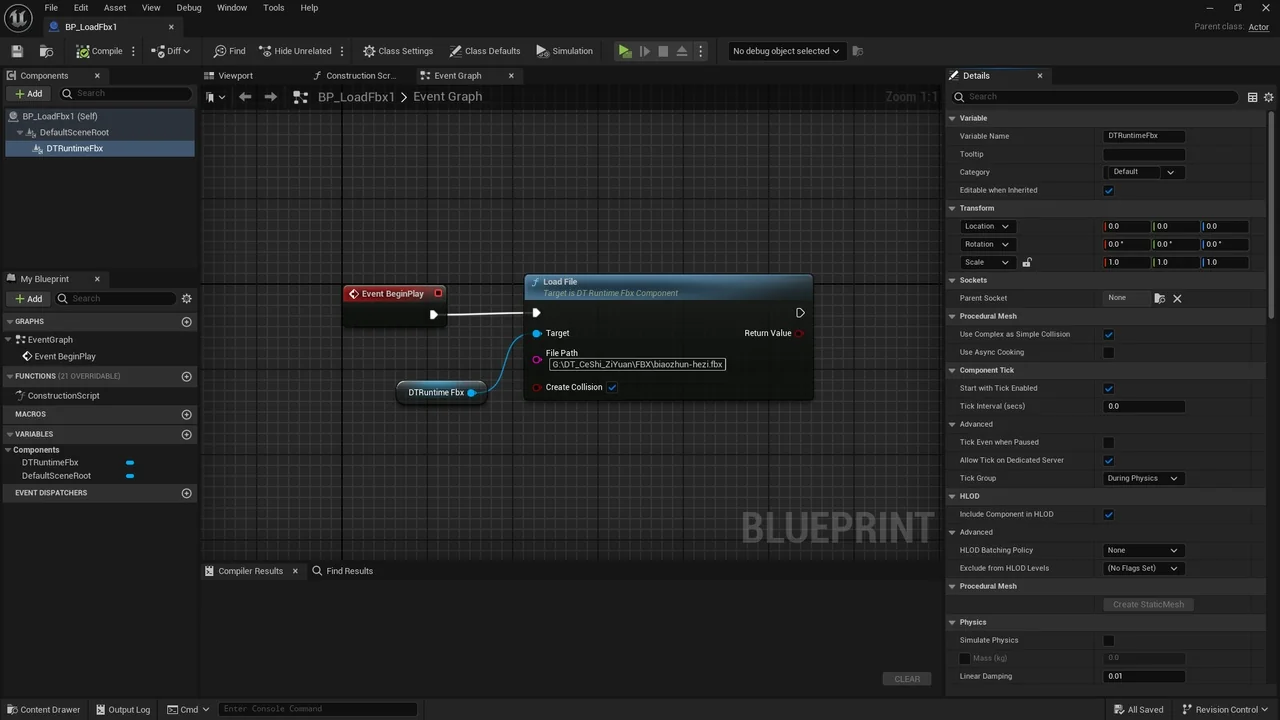
Task: Browse to asset in Content Browser
Action: pos(46,51)
